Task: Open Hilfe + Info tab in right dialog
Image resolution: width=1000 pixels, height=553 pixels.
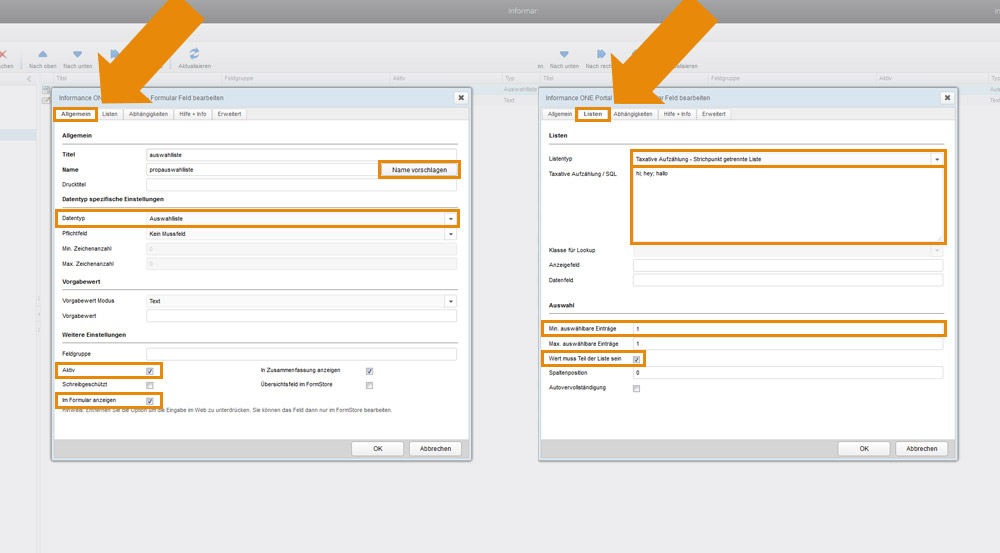Action: point(677,114)
